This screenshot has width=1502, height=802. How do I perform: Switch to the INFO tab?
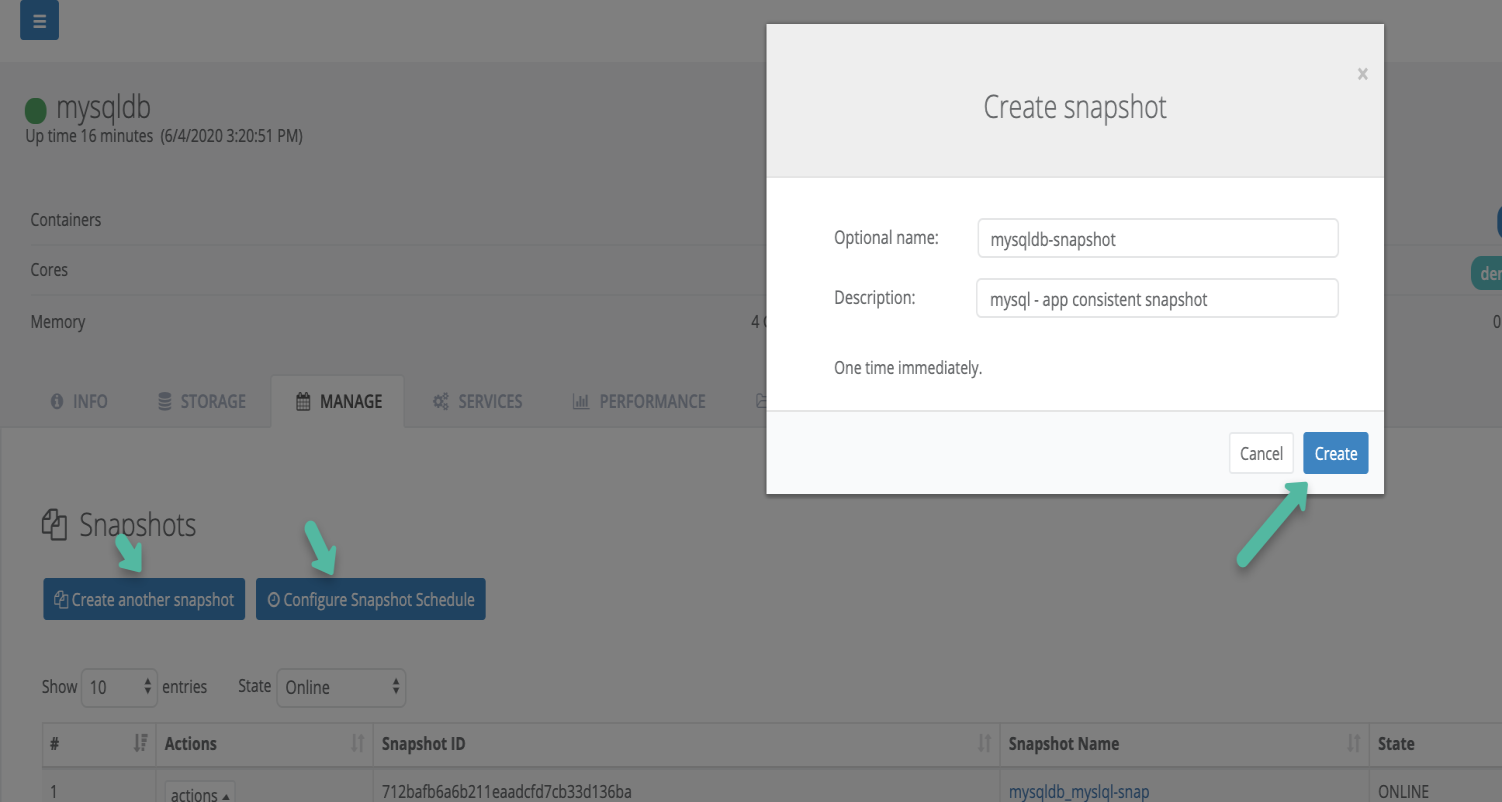(79, 401)
